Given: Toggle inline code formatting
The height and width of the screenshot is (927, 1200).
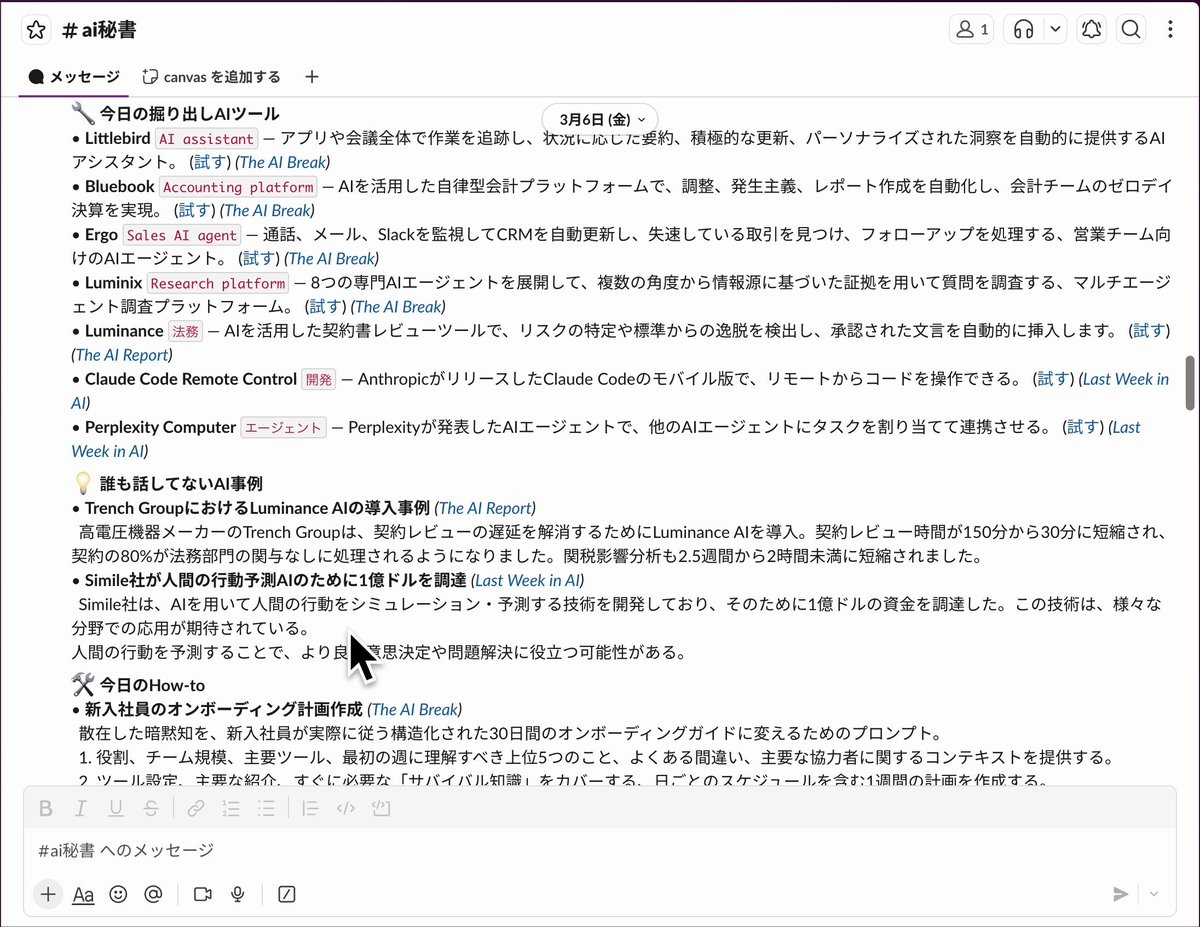Looking at the screenshot, I should pyautogui.click(x=346, y=808).
